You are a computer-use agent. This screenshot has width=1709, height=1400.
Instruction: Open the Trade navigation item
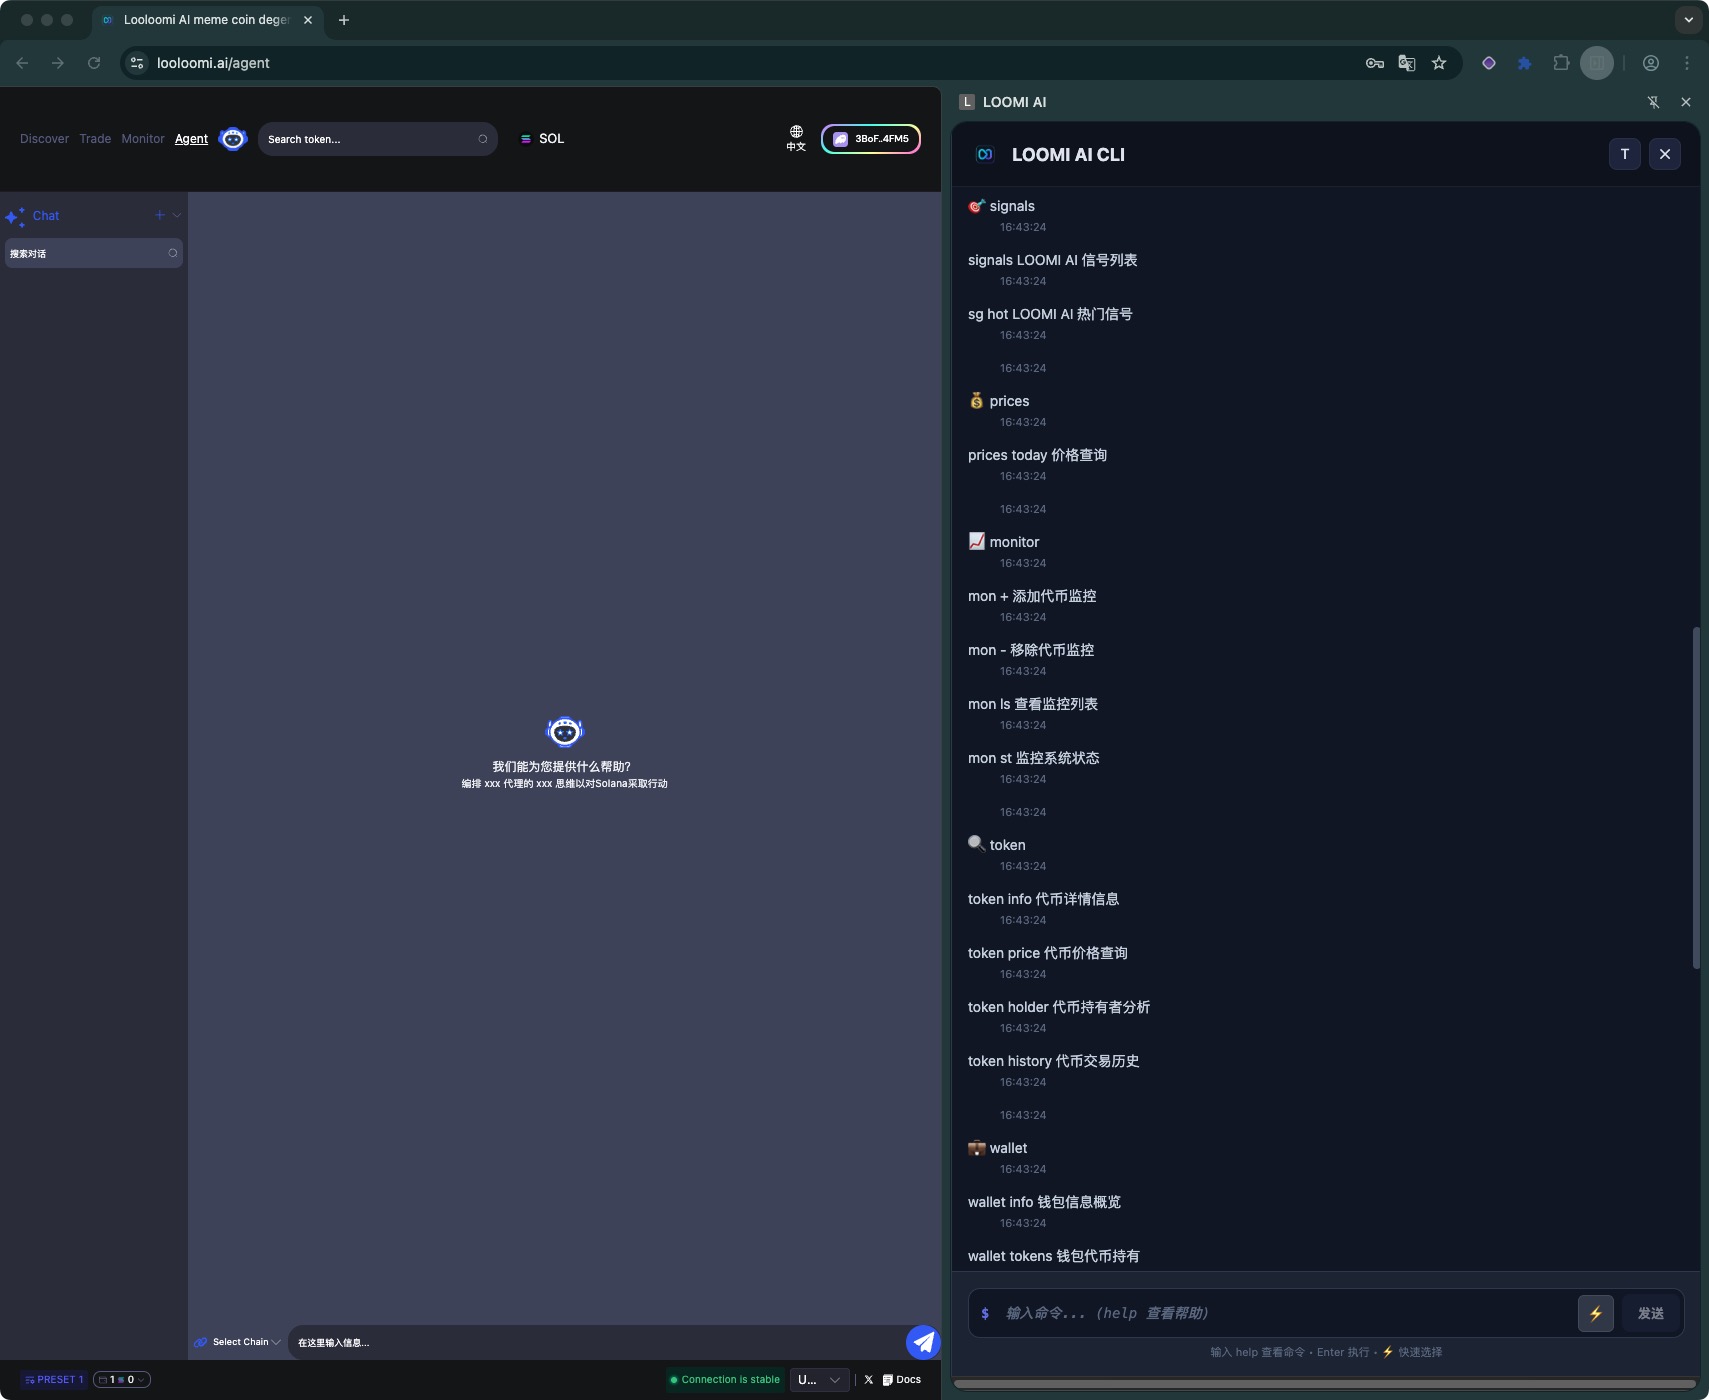coord(94,139)
